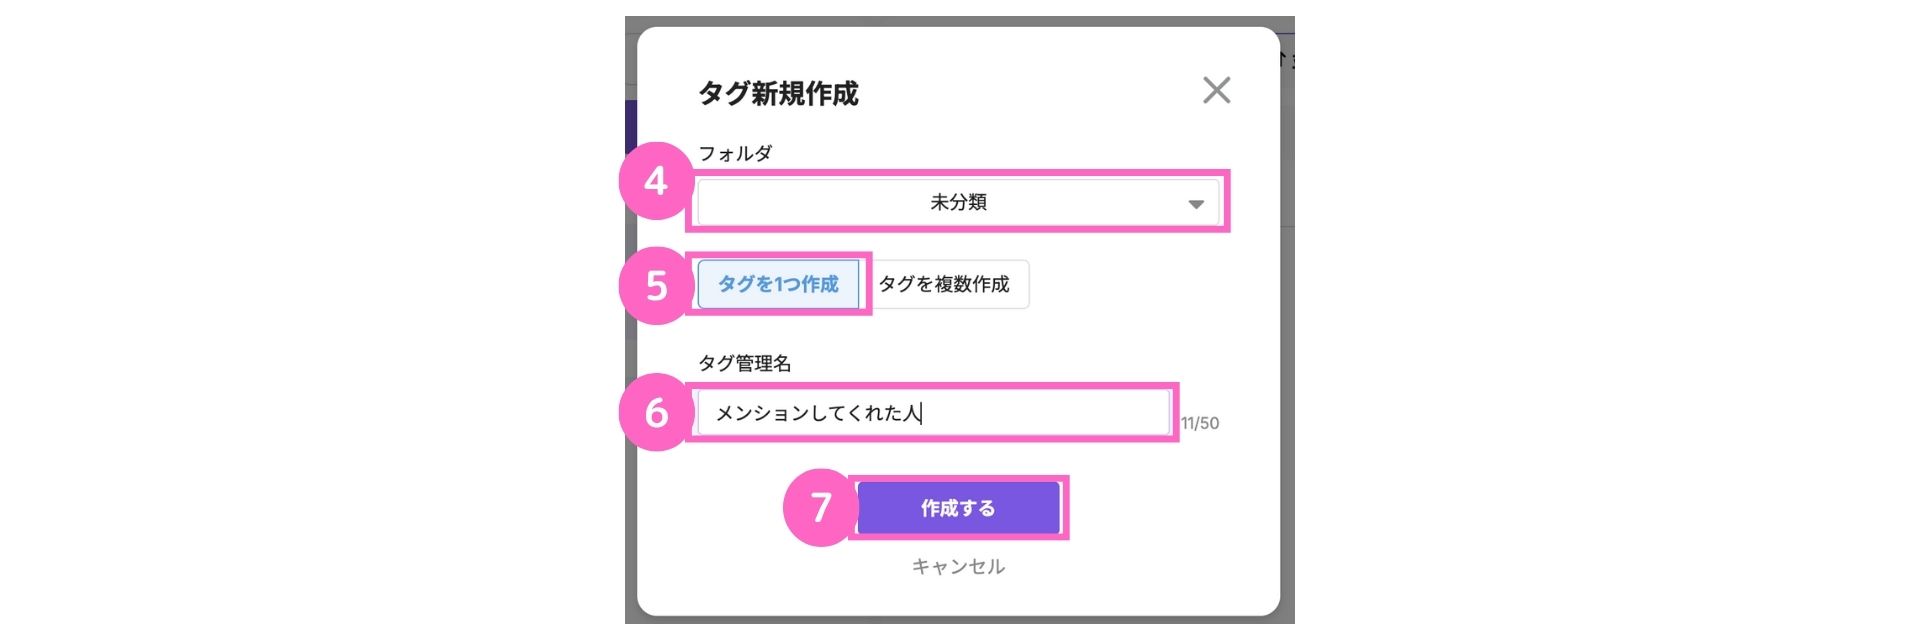Click the entered text メンションしてくれた人
This screenshot has width=1920, height=640.
pos(817,412)
